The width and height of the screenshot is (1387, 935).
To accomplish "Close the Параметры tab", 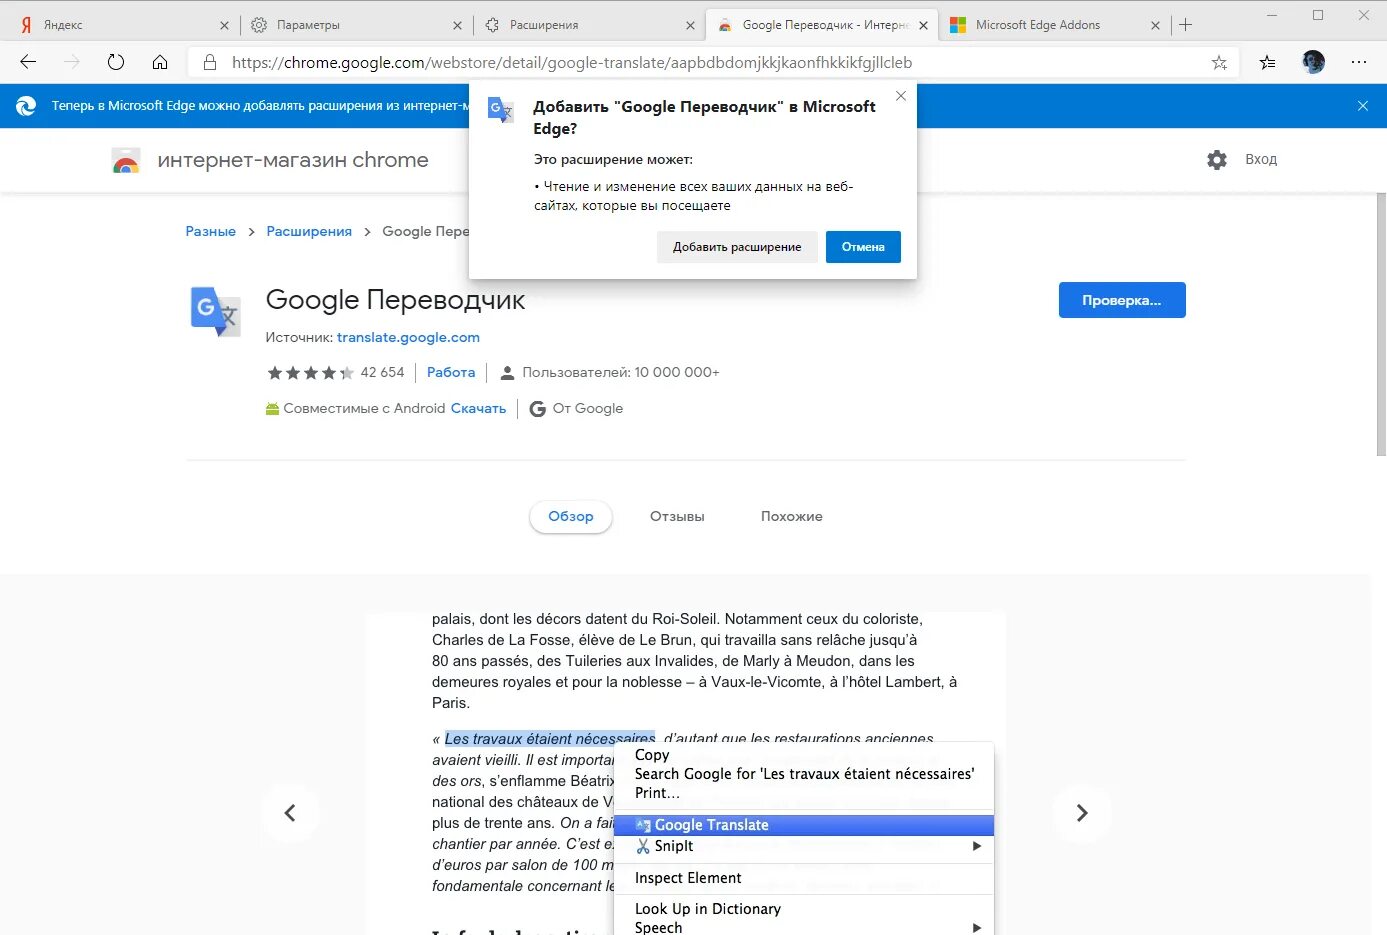I will (457, 25).
